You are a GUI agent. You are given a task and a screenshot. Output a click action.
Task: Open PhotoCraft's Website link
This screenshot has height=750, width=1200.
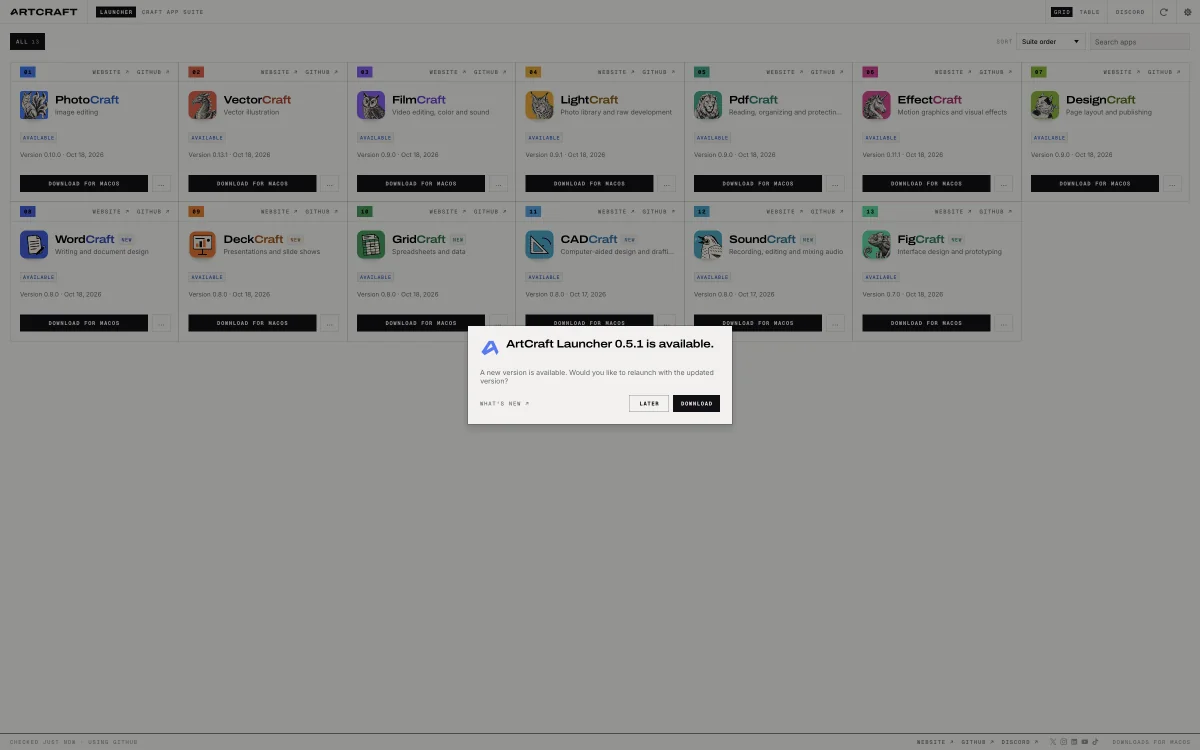tap(111, 72)
